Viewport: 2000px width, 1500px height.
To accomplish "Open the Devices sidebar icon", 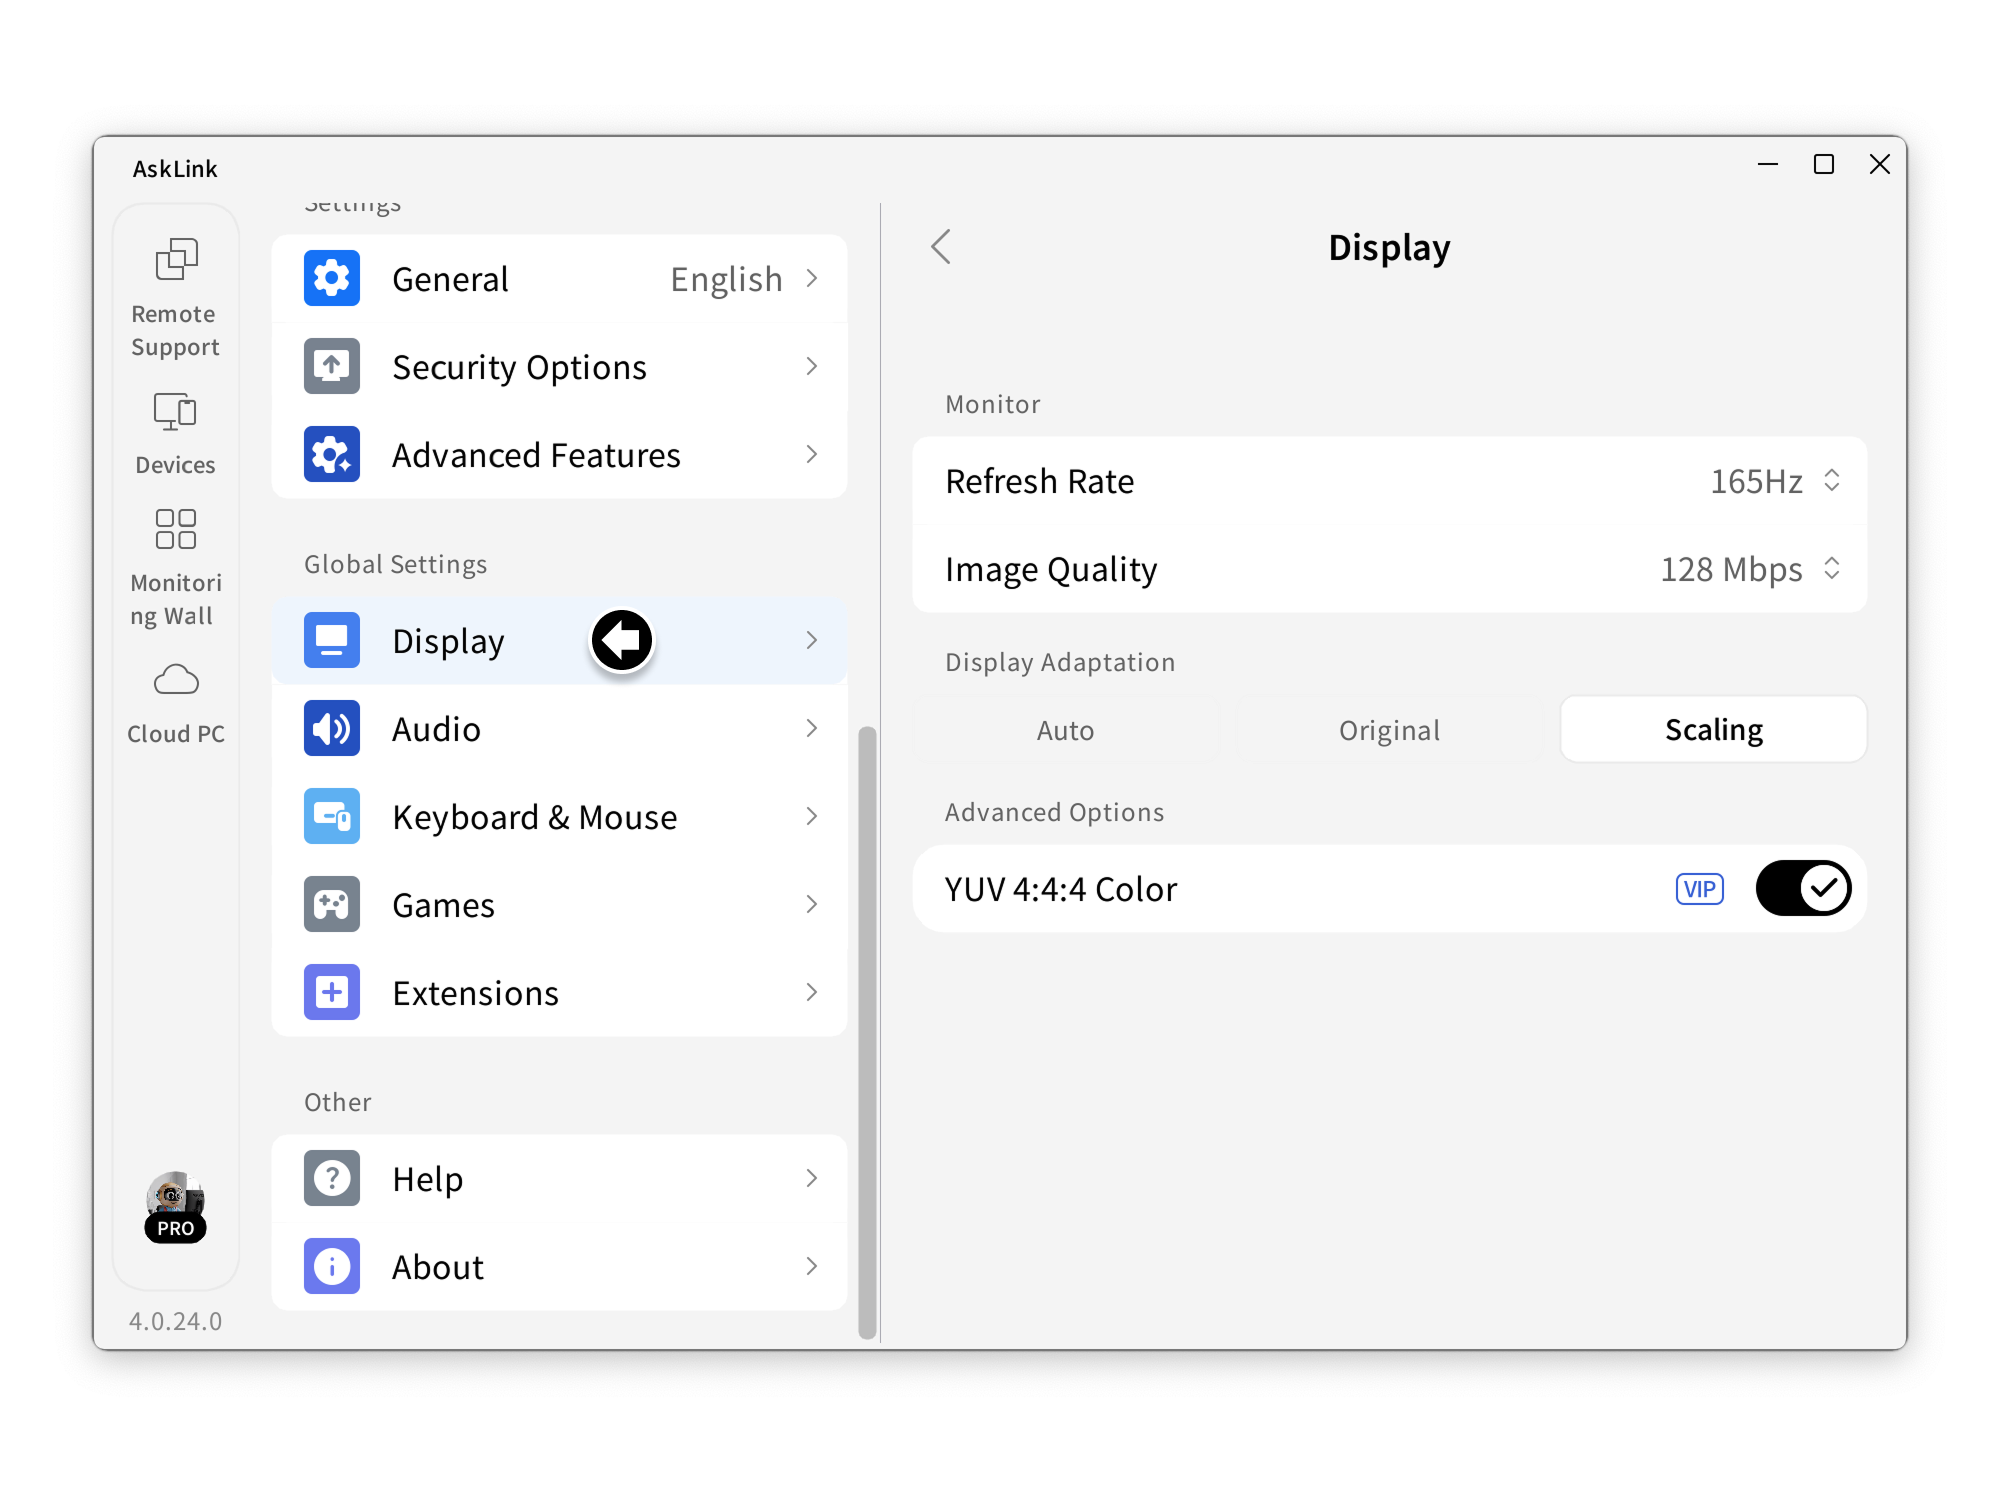I will coord(175,412).
